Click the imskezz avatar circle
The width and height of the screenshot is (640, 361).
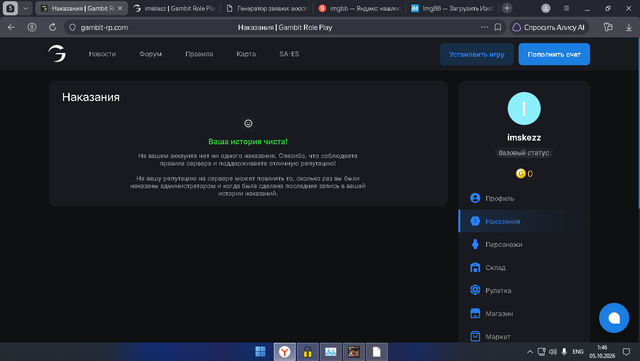[524, 108]
